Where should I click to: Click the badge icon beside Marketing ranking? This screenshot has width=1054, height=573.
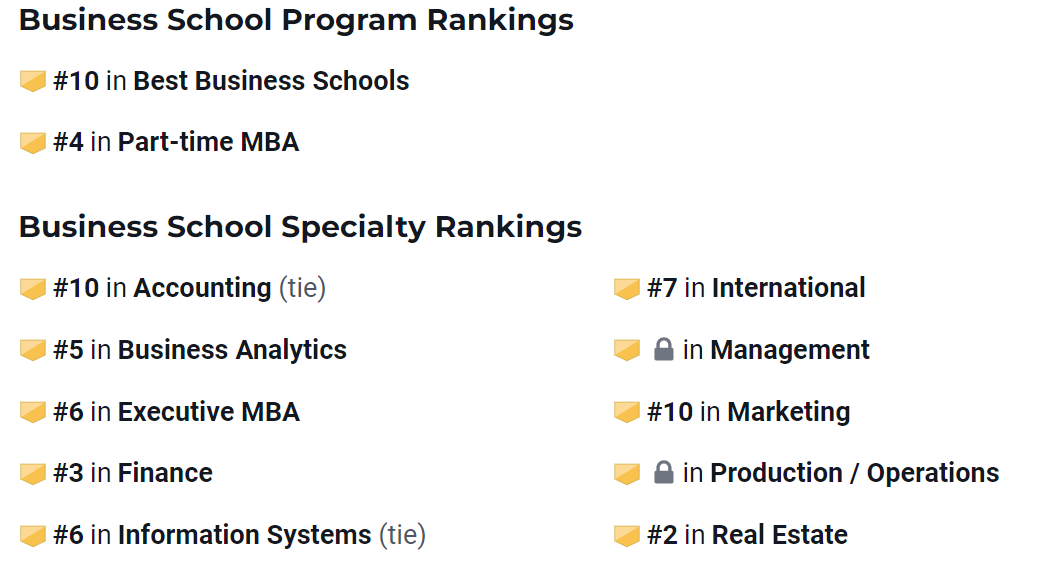point(626,412)
